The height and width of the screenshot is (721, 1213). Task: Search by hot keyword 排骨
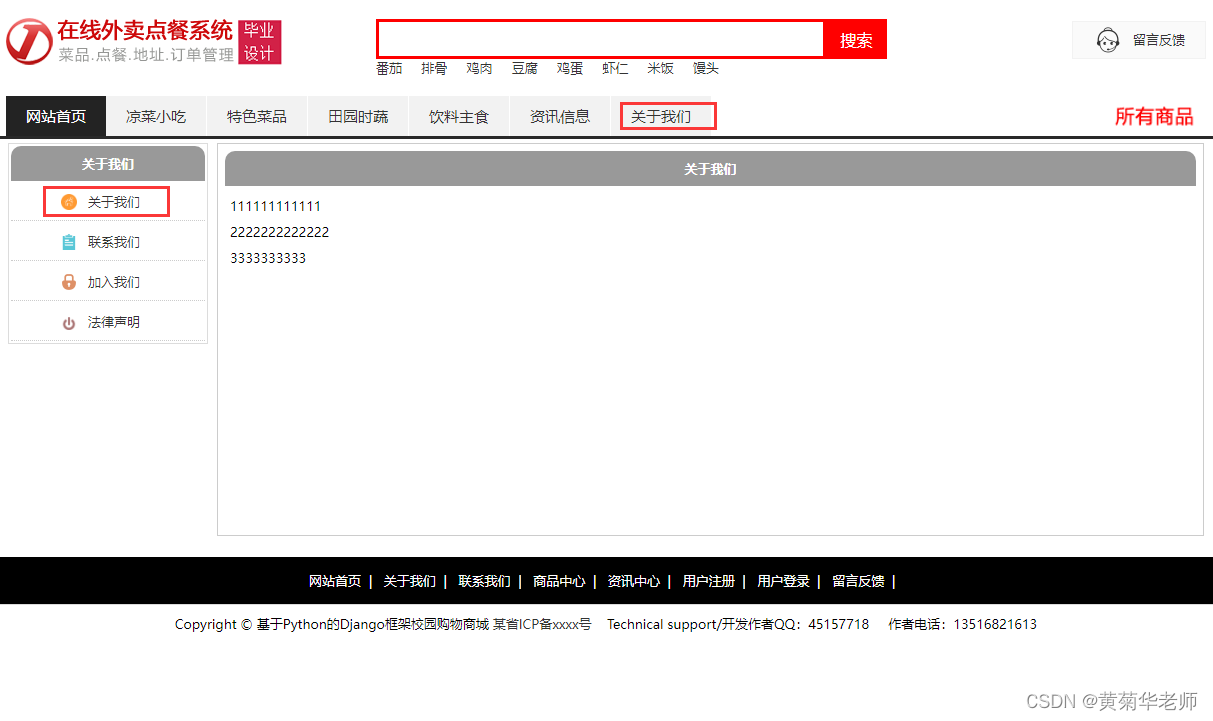pyautogui.click(x=434, y=68)
